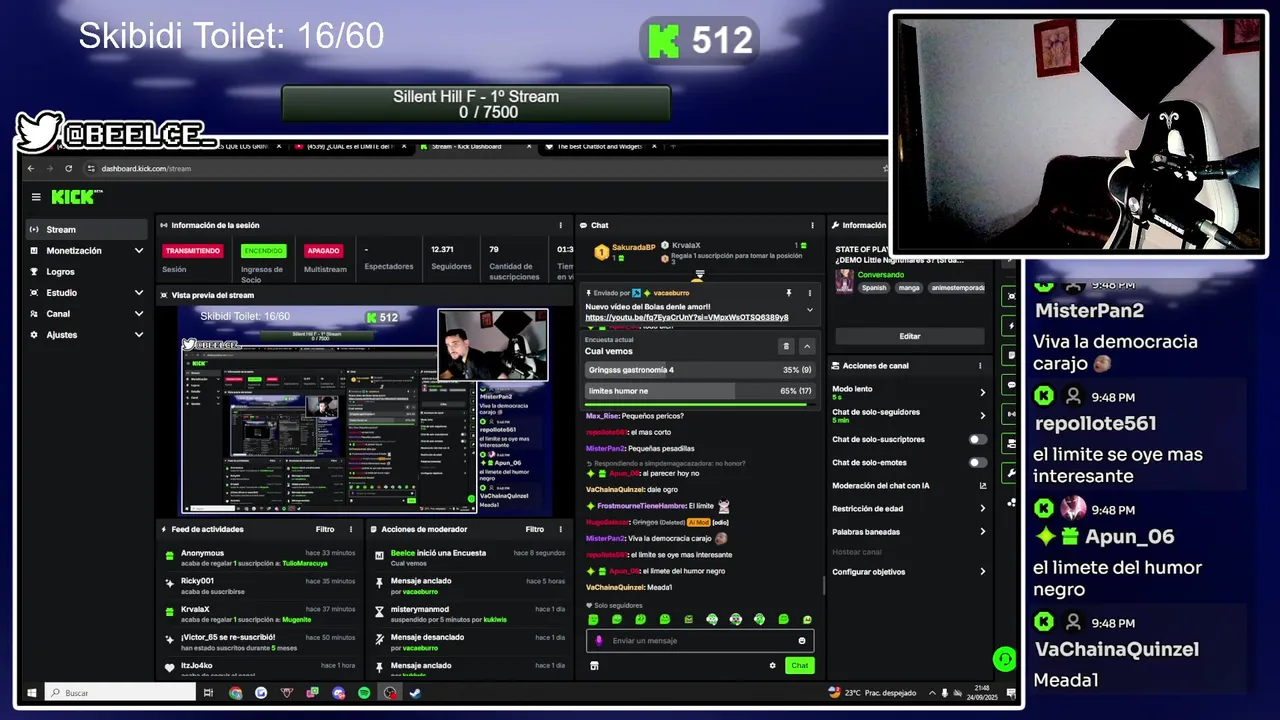
Task: Open external link for Moderación del chat con IA
Action: coord(983,486)
